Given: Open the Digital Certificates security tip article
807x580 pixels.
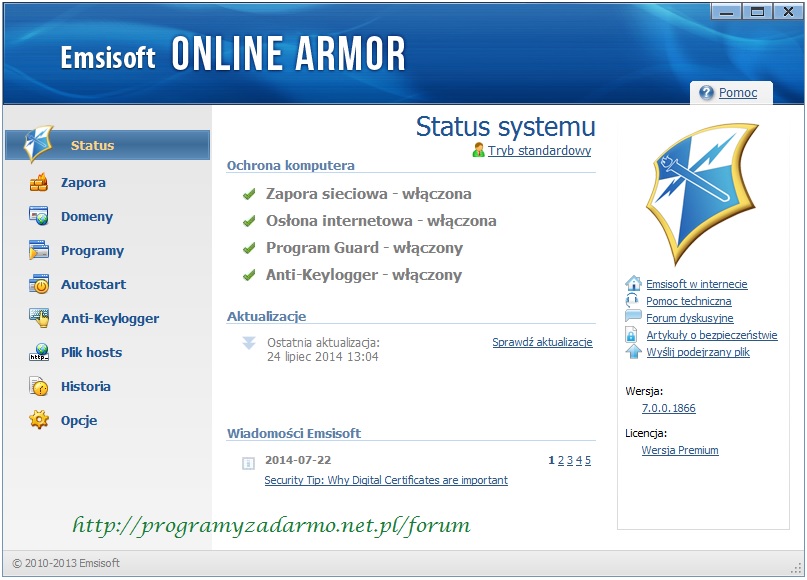Looking at the screenshot, I should click(x=385, y=481).
